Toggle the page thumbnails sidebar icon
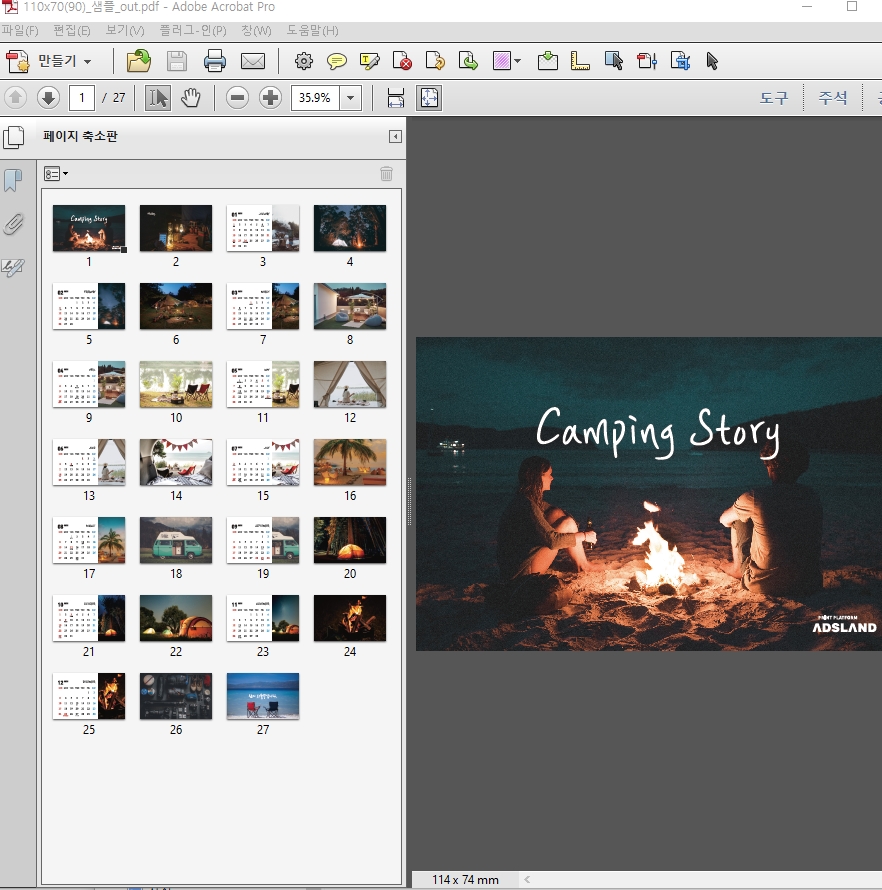882x890 pixels. [13, 137]
